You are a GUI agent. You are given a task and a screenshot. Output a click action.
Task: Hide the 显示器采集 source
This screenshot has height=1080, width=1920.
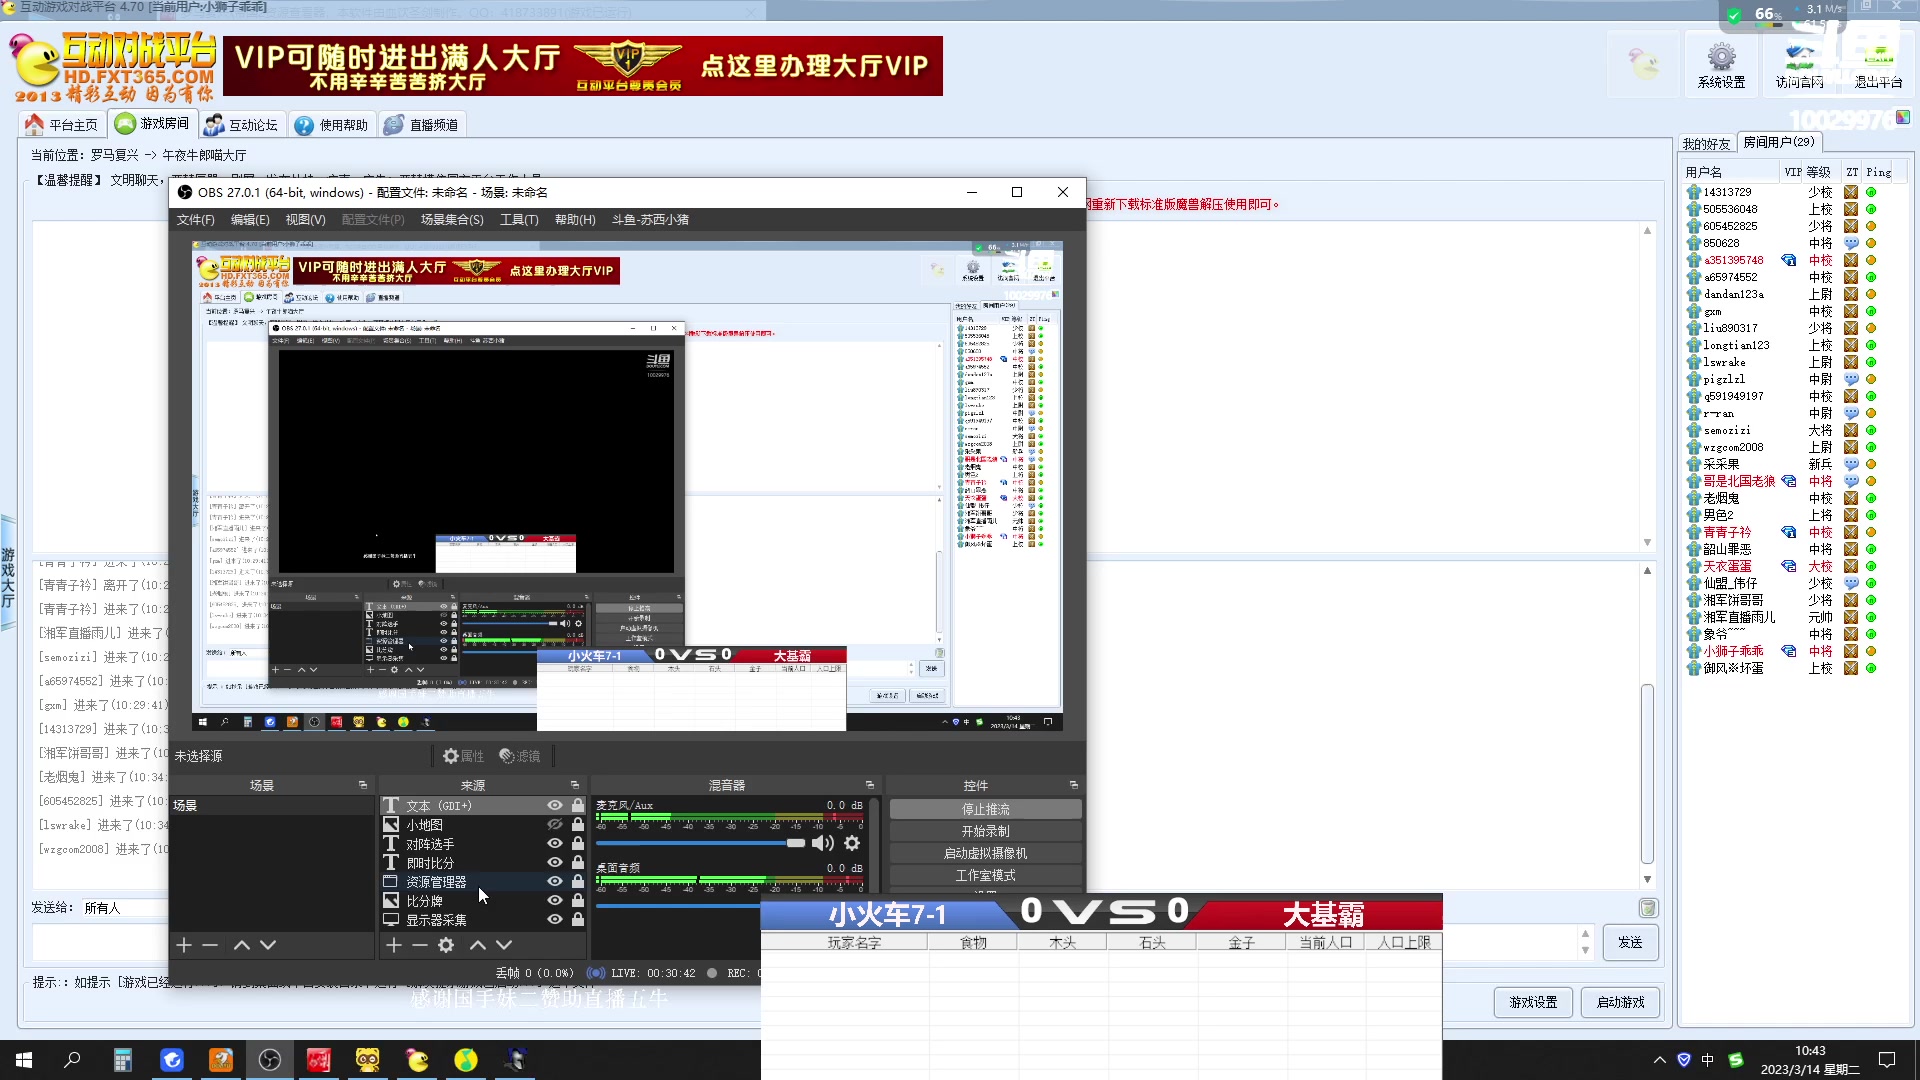click(x=554, y=920)
